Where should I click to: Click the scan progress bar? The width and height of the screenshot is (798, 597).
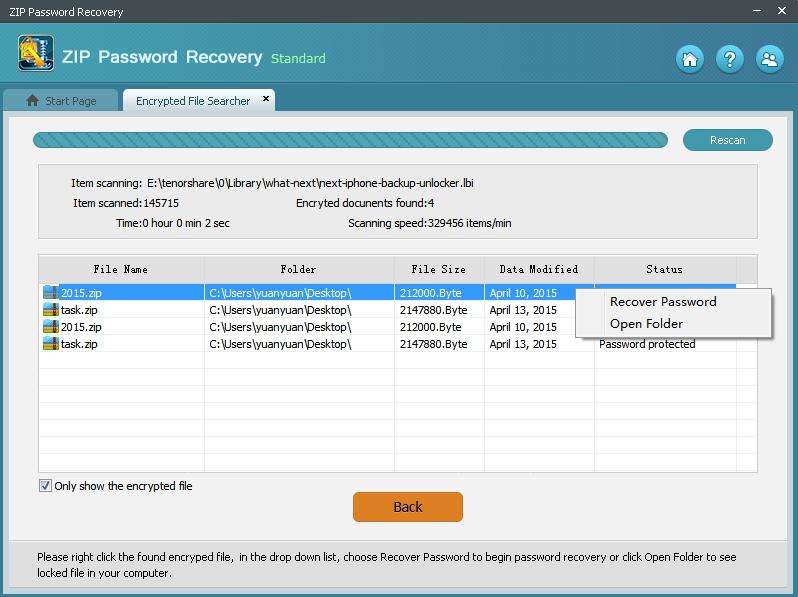pos(350,140)
